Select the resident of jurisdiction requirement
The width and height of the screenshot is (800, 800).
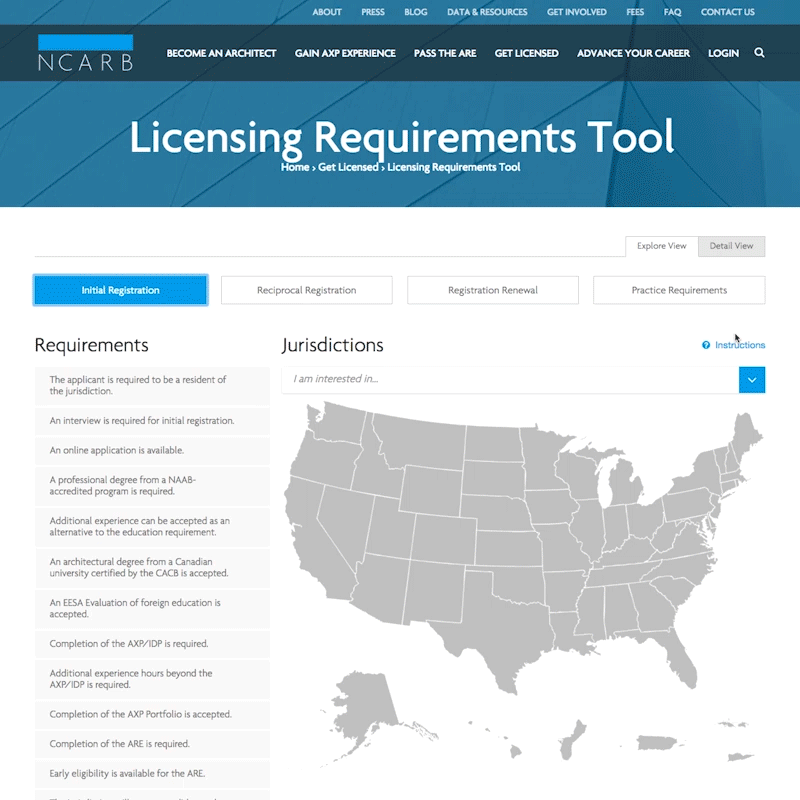(152, 386)
